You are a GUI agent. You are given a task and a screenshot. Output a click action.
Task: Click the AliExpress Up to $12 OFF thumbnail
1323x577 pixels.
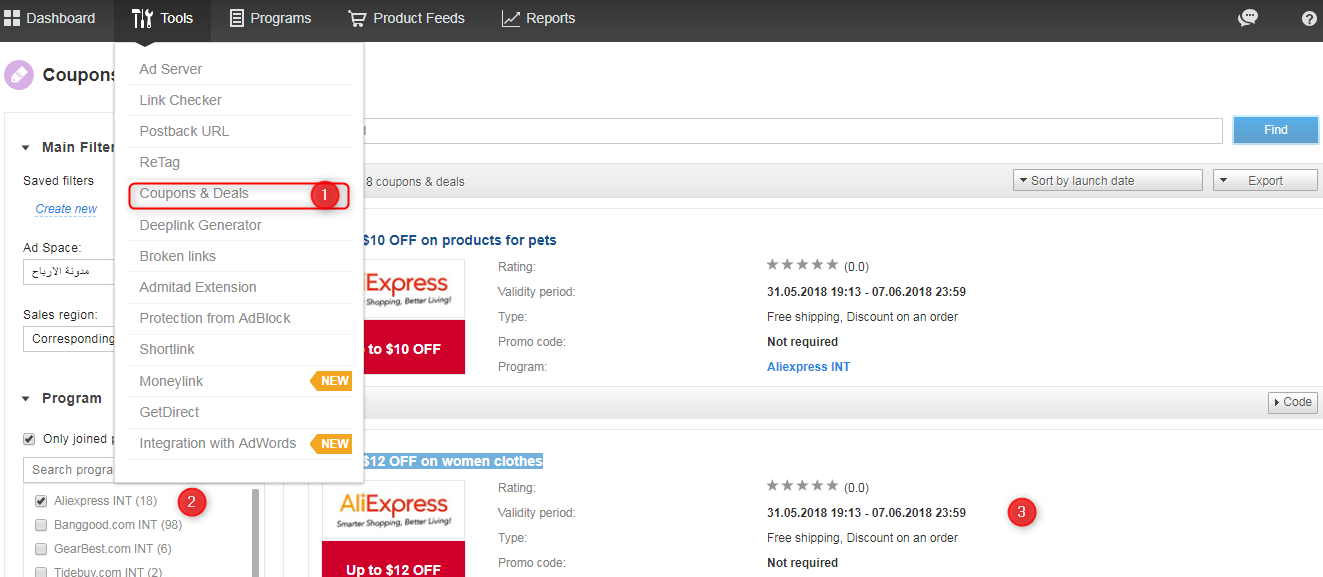[x=393, y=529]
